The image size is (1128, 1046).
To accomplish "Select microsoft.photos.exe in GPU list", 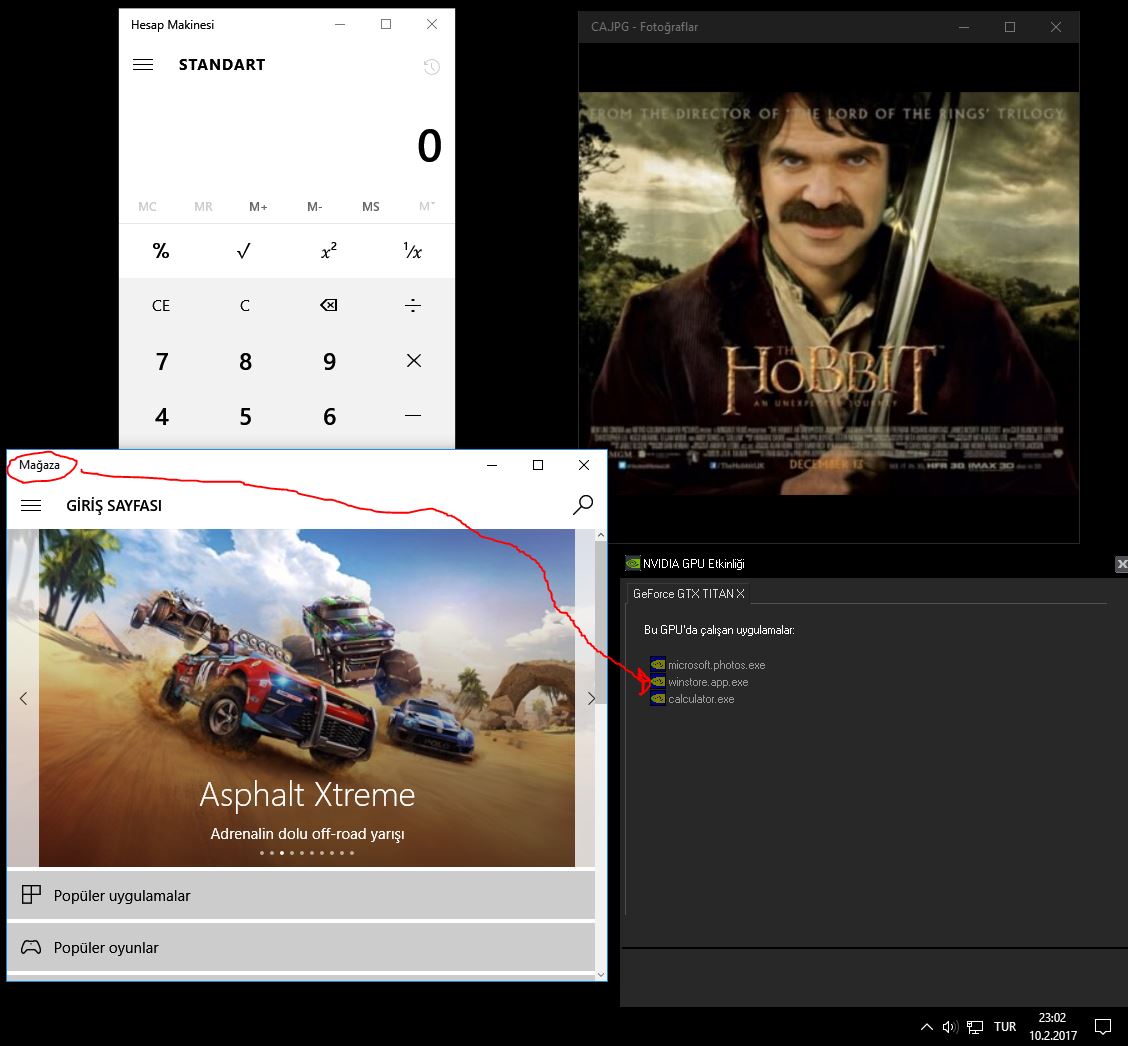I will [x=716, y=665].
